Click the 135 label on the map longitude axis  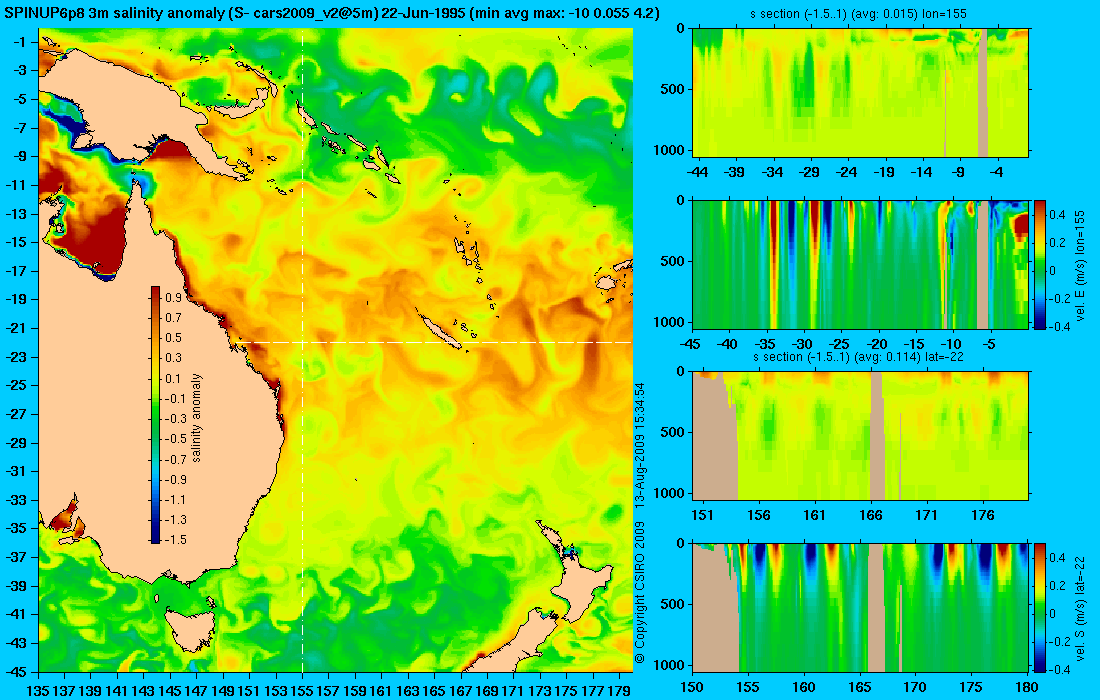37,691
